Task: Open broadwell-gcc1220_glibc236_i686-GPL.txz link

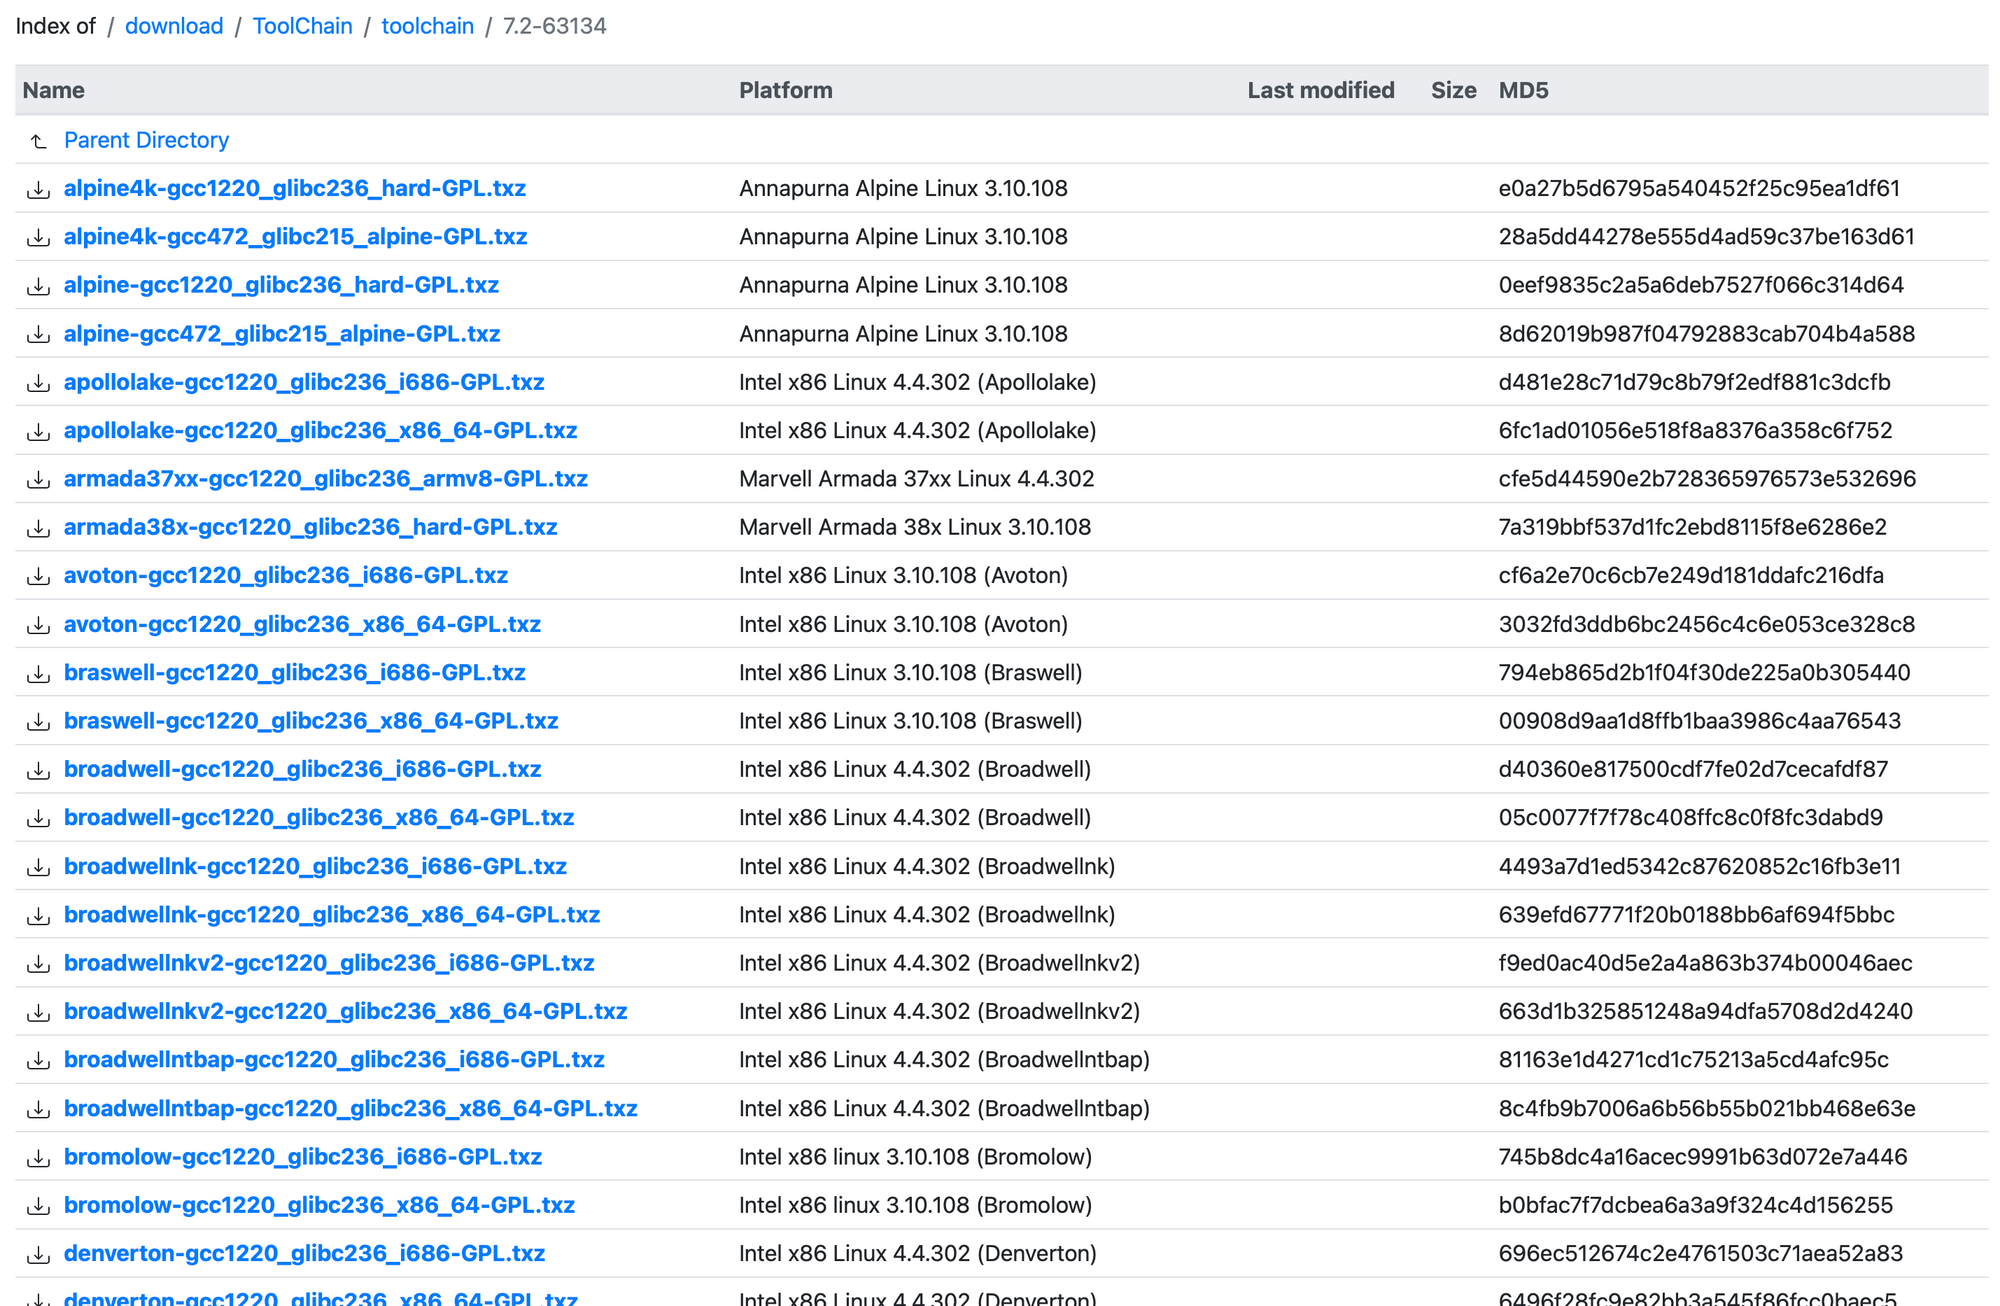Action: (302, 769)
